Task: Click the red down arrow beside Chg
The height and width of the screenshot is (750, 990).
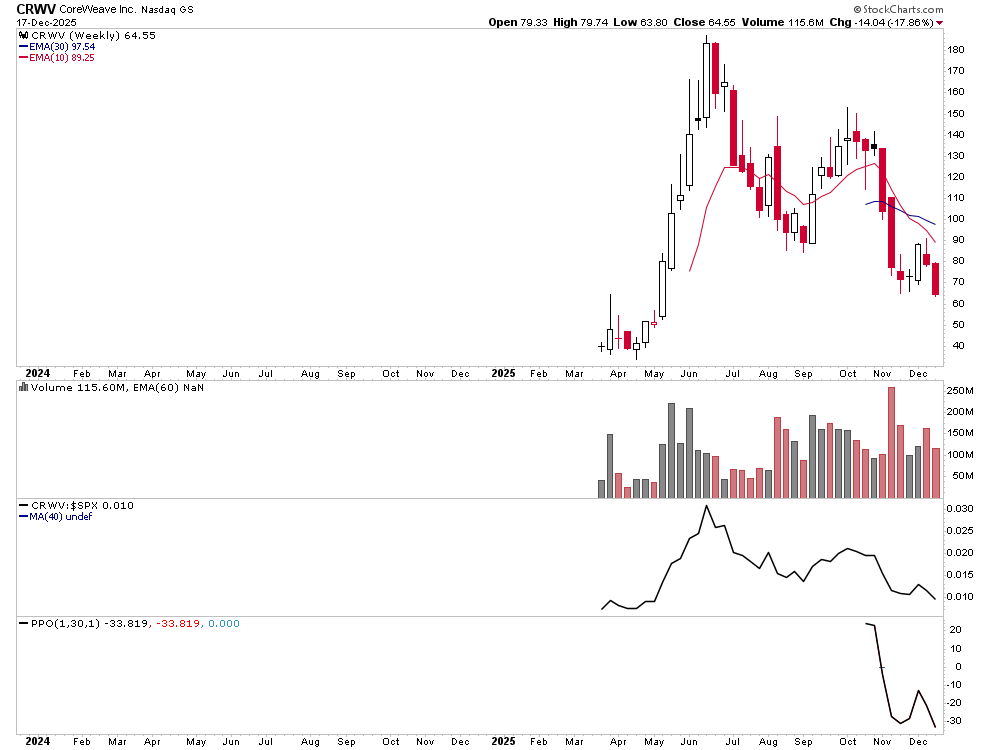Action: pos(939,23)
